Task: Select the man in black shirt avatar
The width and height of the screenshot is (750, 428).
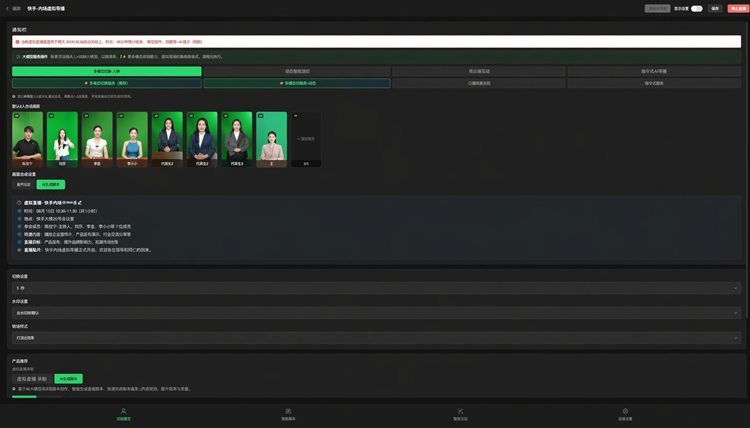Action: click(27, 140)
